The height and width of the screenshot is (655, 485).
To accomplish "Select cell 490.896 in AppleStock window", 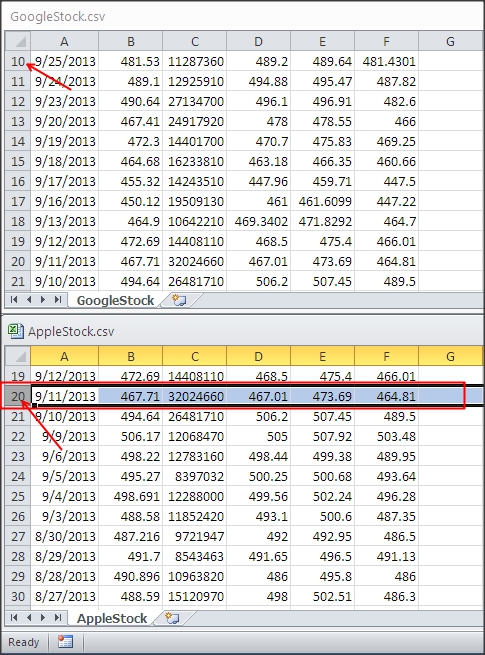I will click(x=131, y=576).
